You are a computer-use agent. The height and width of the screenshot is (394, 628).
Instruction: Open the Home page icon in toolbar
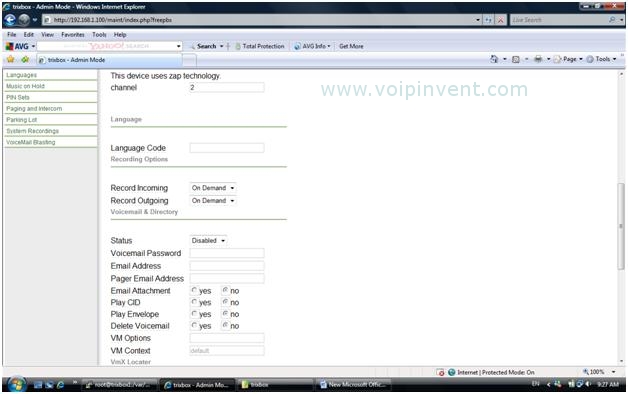pos(494,59)
